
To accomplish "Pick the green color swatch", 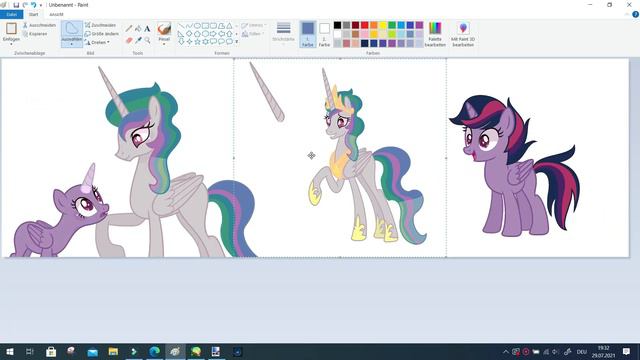I will [x=392, y=25].
